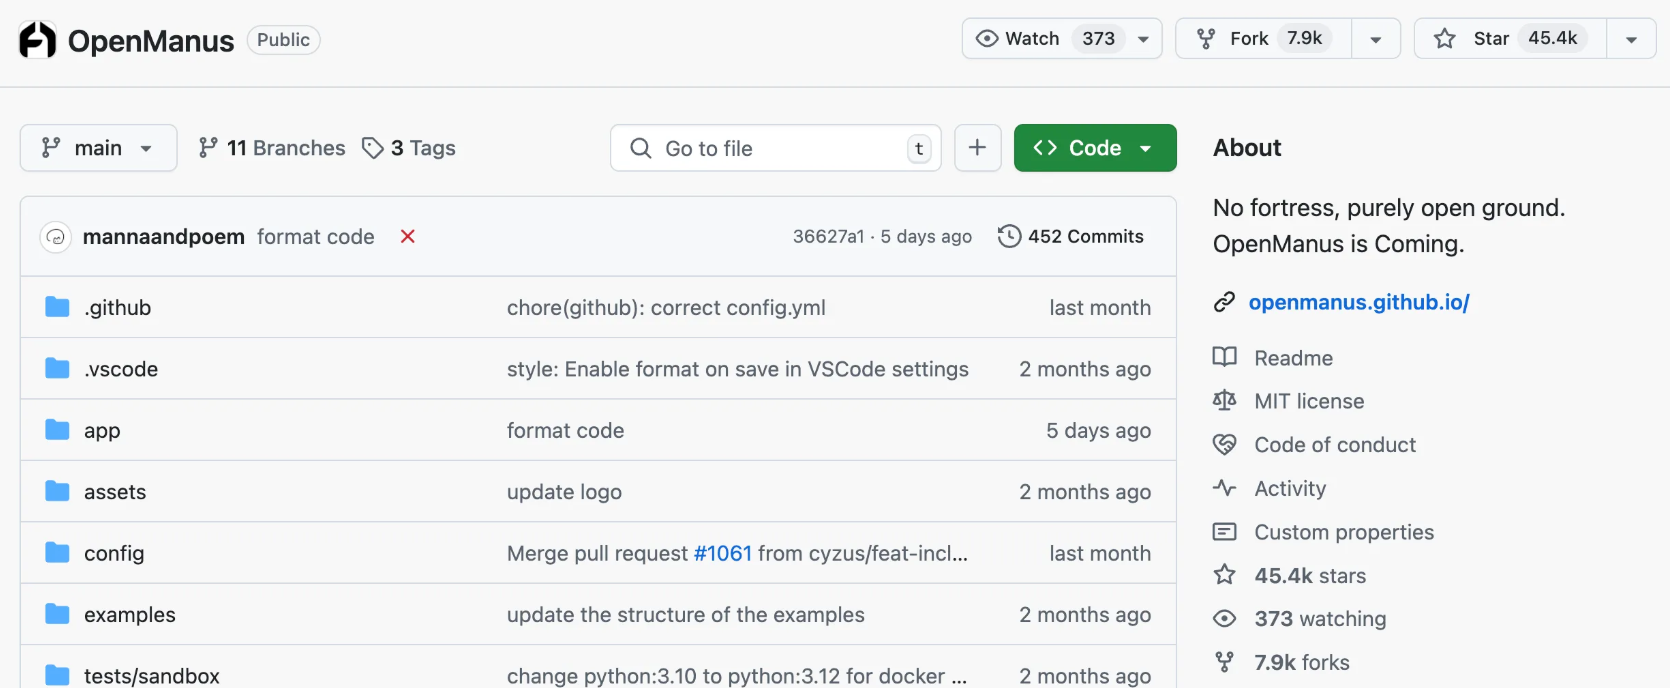Click the OpenManus logo avatar
1670x688 pixels.
coord(38,40)
